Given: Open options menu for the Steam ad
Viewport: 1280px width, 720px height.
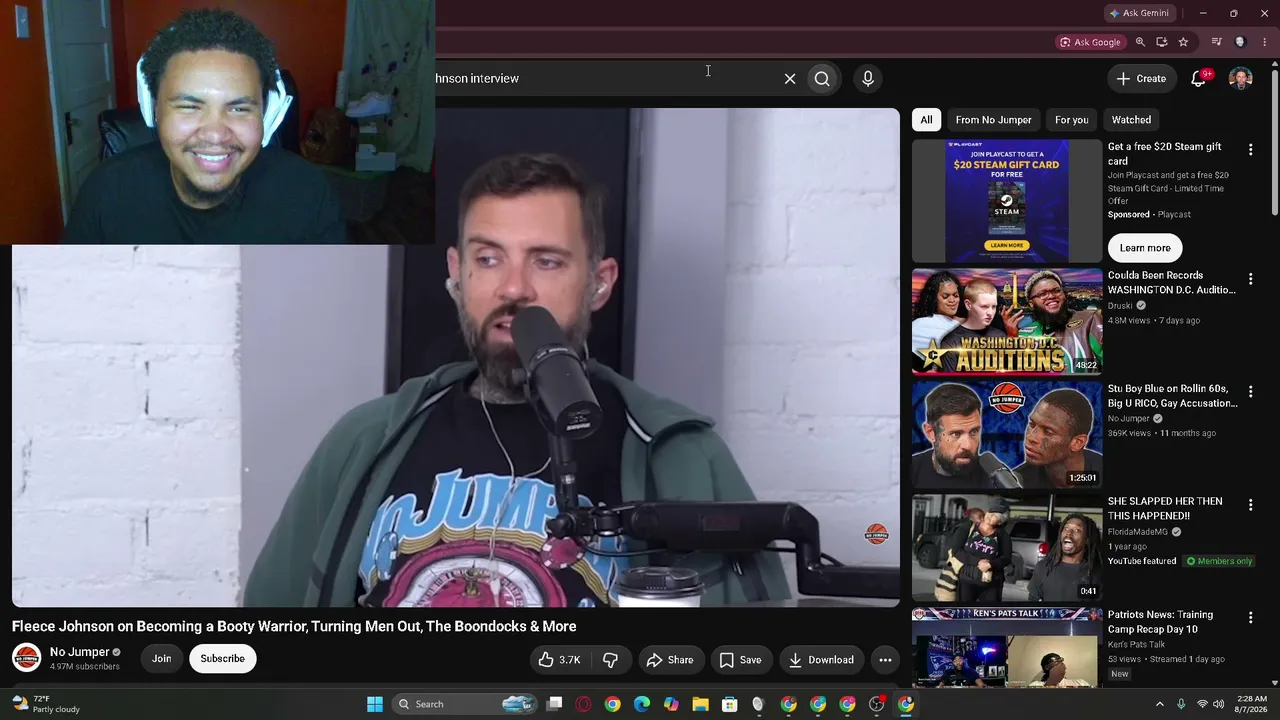Looking at the screenshot, I should 1250,149.
